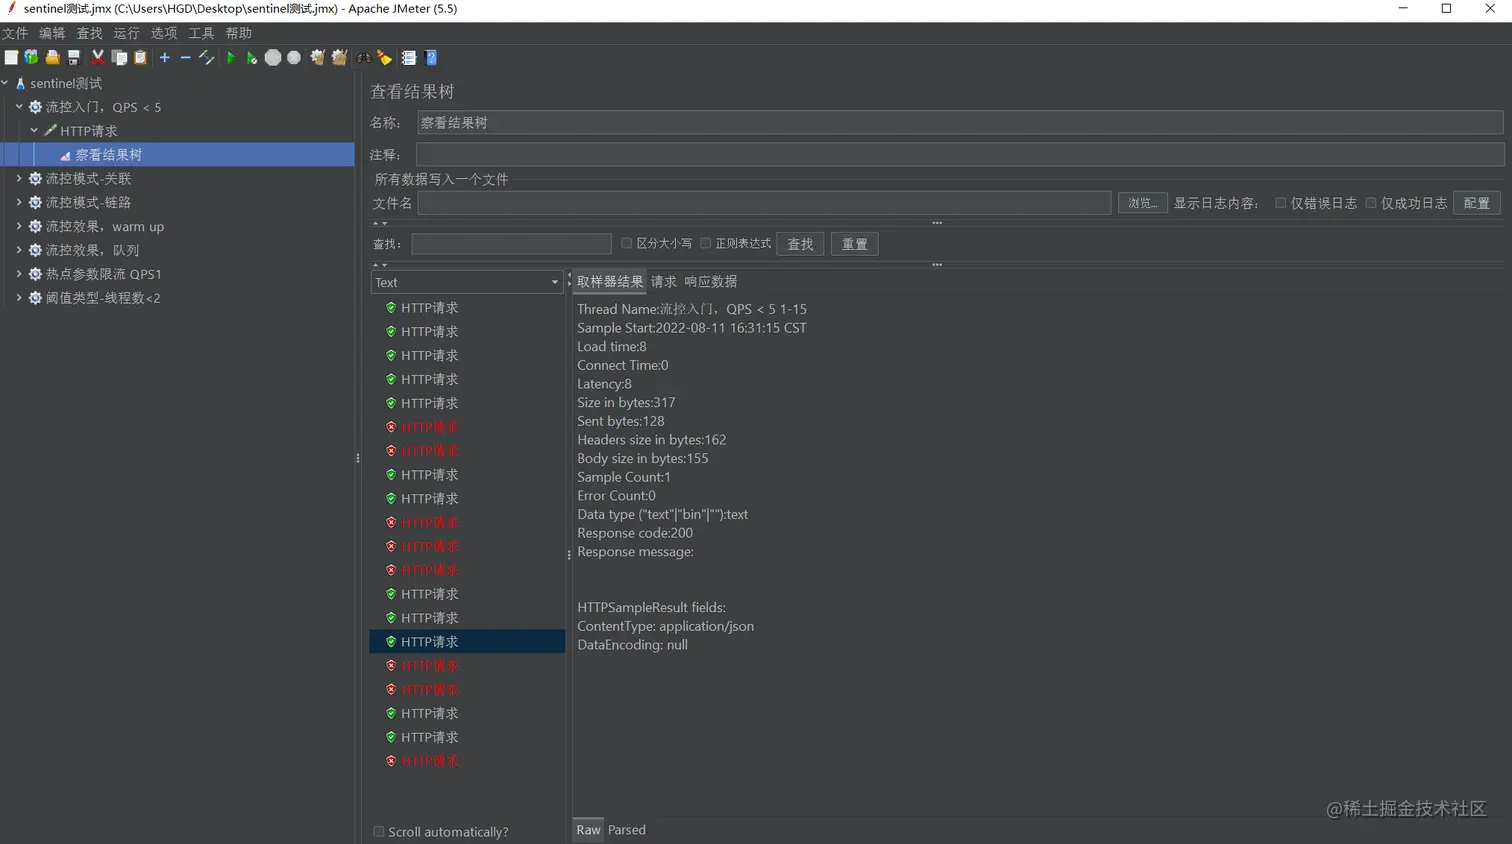
Task: Expand the 流控效果, warm up node
Action: [x=19, y=226]
